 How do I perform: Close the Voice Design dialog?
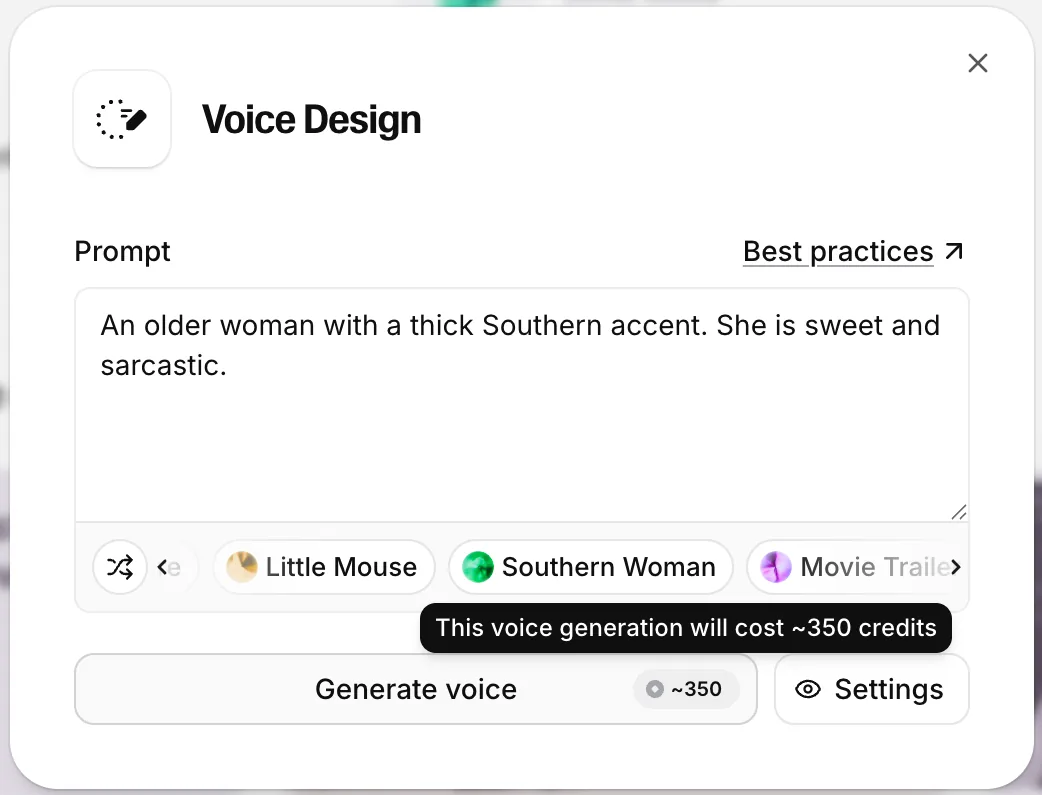[978, 63]
